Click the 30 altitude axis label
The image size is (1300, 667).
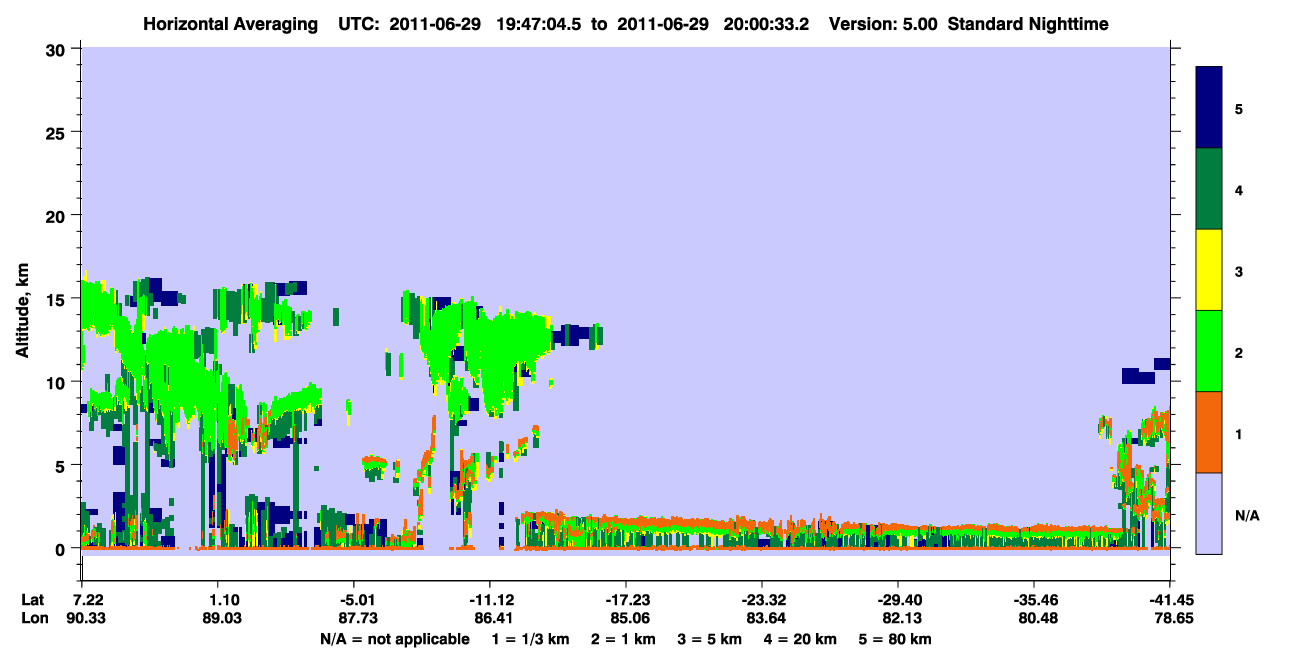(x=59, y=49)
